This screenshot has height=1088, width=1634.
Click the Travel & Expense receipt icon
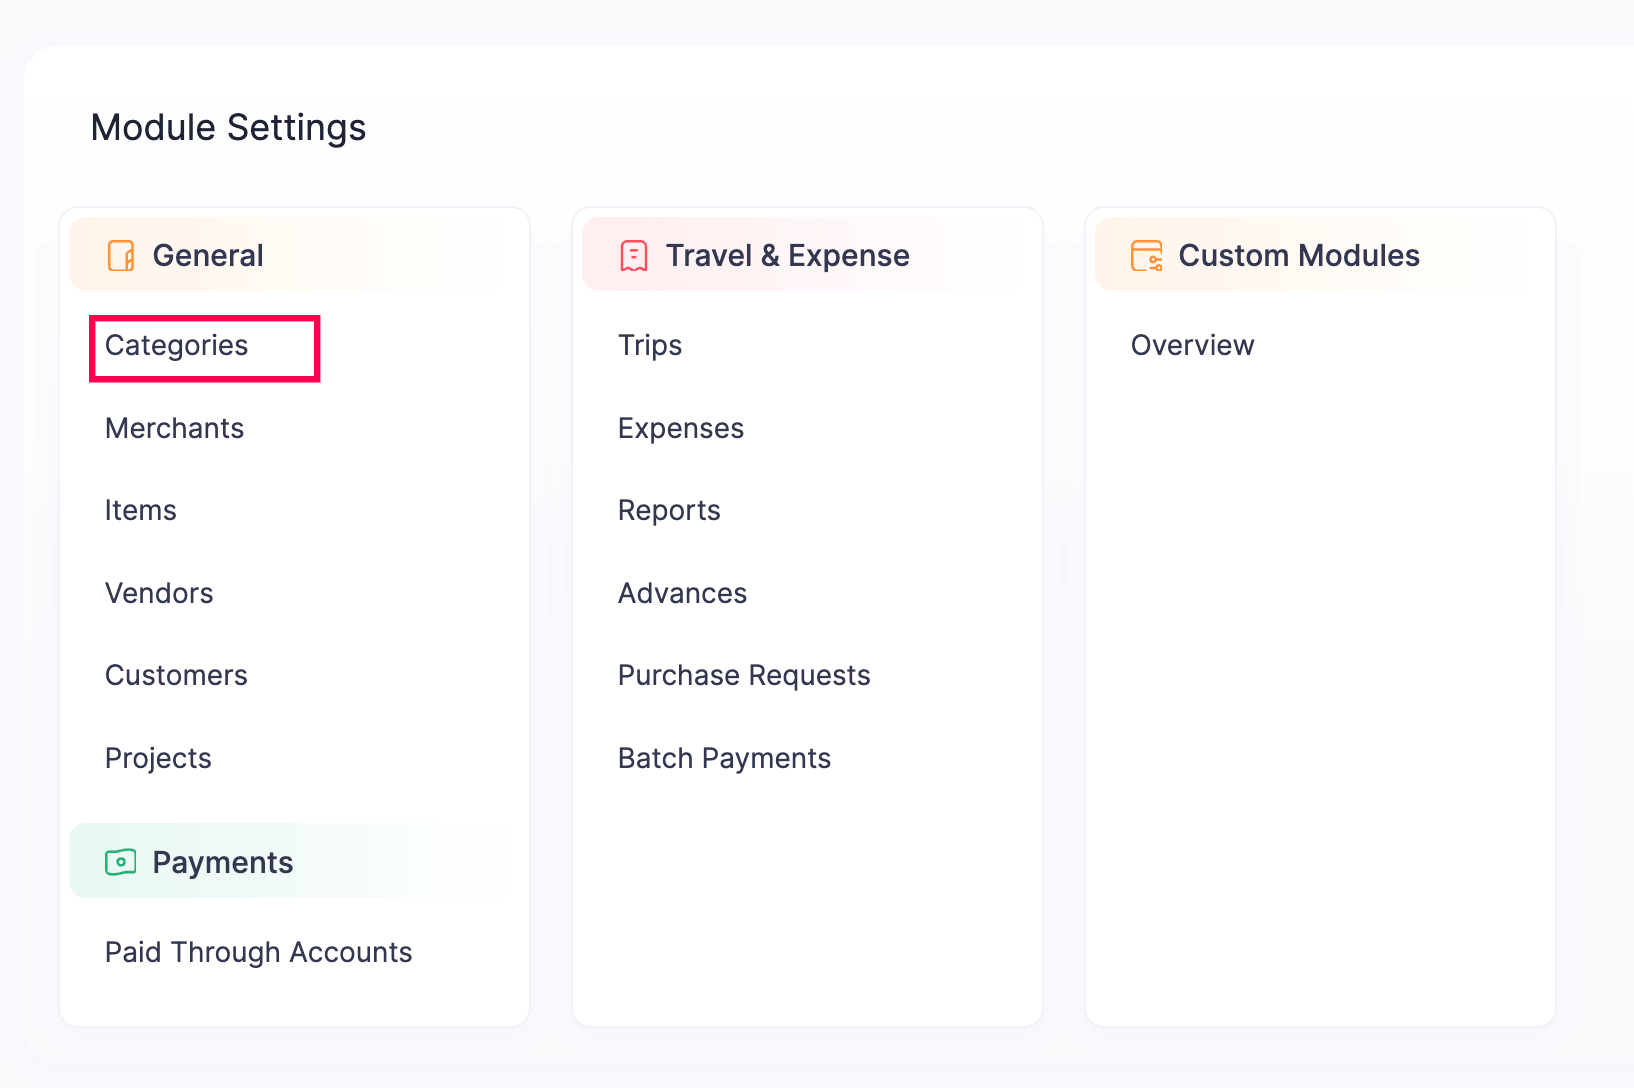pyautogui.click(x=634, y=256)
